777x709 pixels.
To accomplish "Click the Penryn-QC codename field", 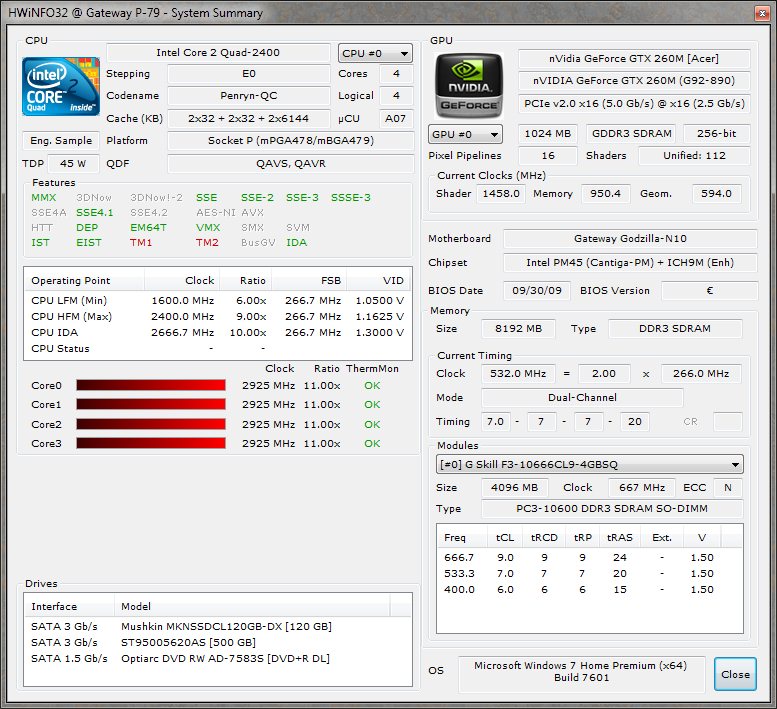I will [x=249, y=96].
